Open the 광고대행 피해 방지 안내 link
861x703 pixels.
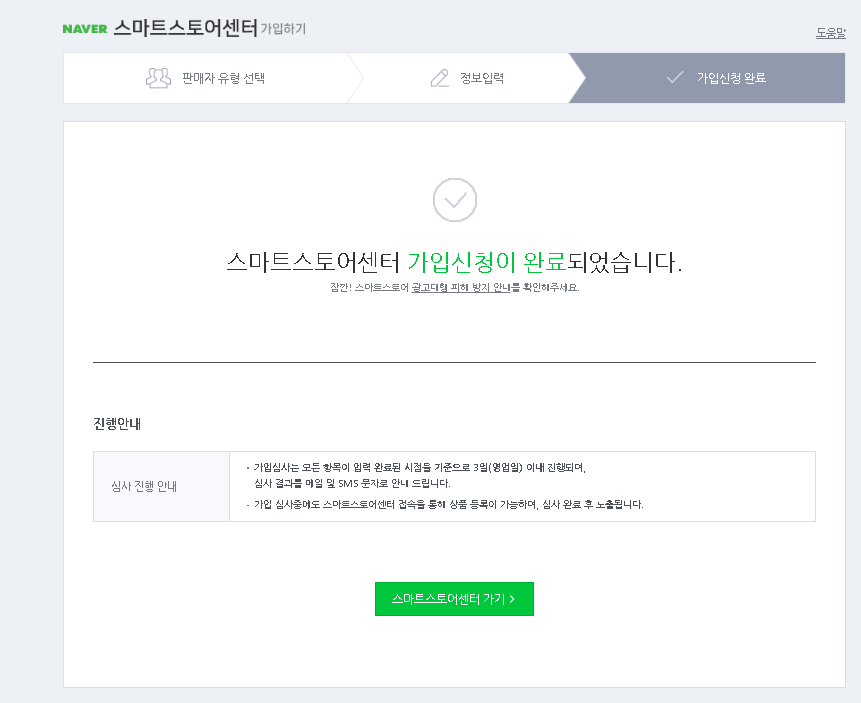461,287
